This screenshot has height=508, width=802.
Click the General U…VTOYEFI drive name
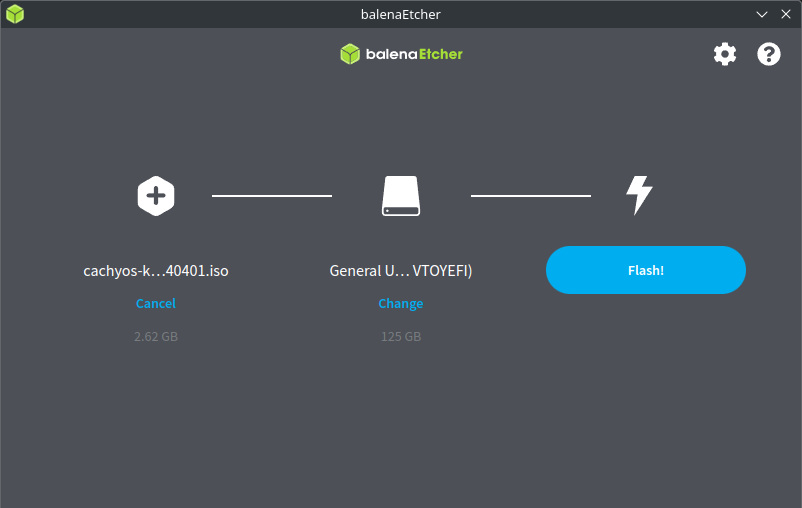[401, 271]
